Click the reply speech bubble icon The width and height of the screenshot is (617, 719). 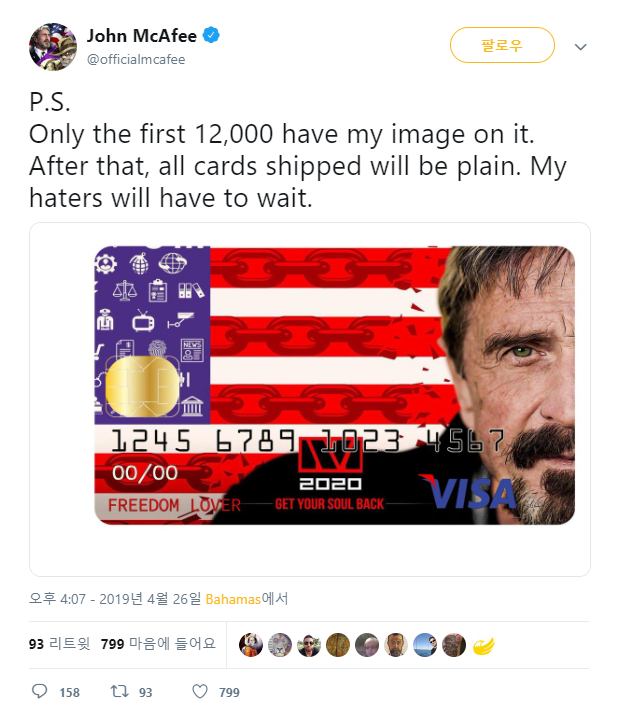(39, 691)
